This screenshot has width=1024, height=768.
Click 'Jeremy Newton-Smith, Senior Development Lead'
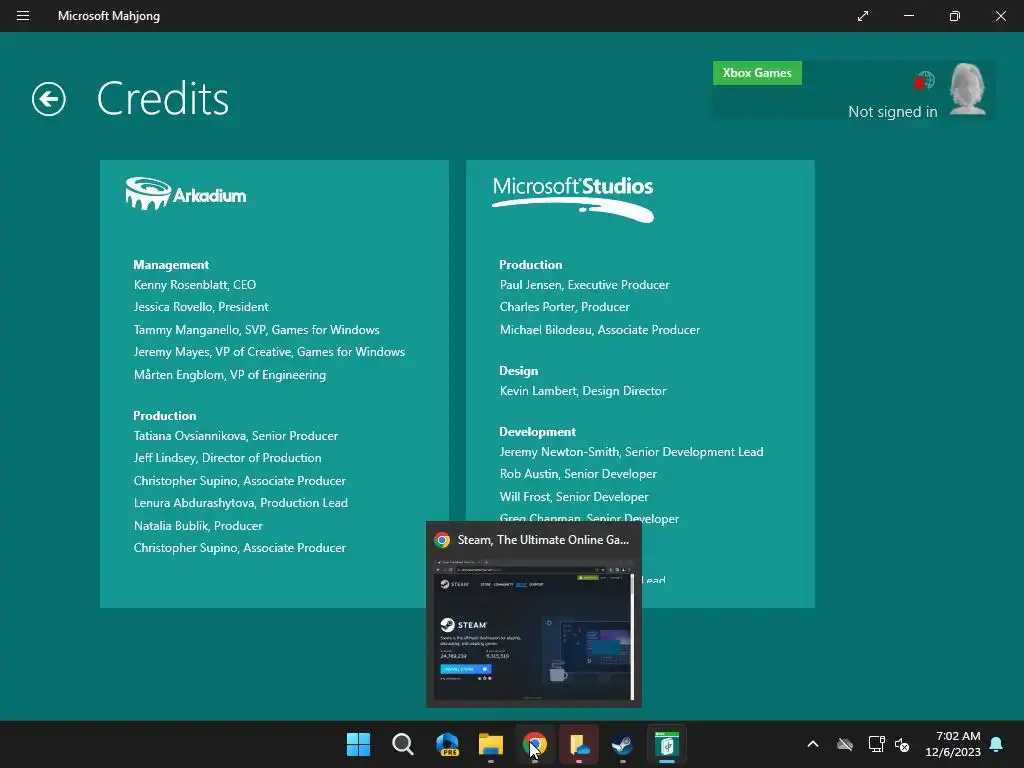[631, 452]
